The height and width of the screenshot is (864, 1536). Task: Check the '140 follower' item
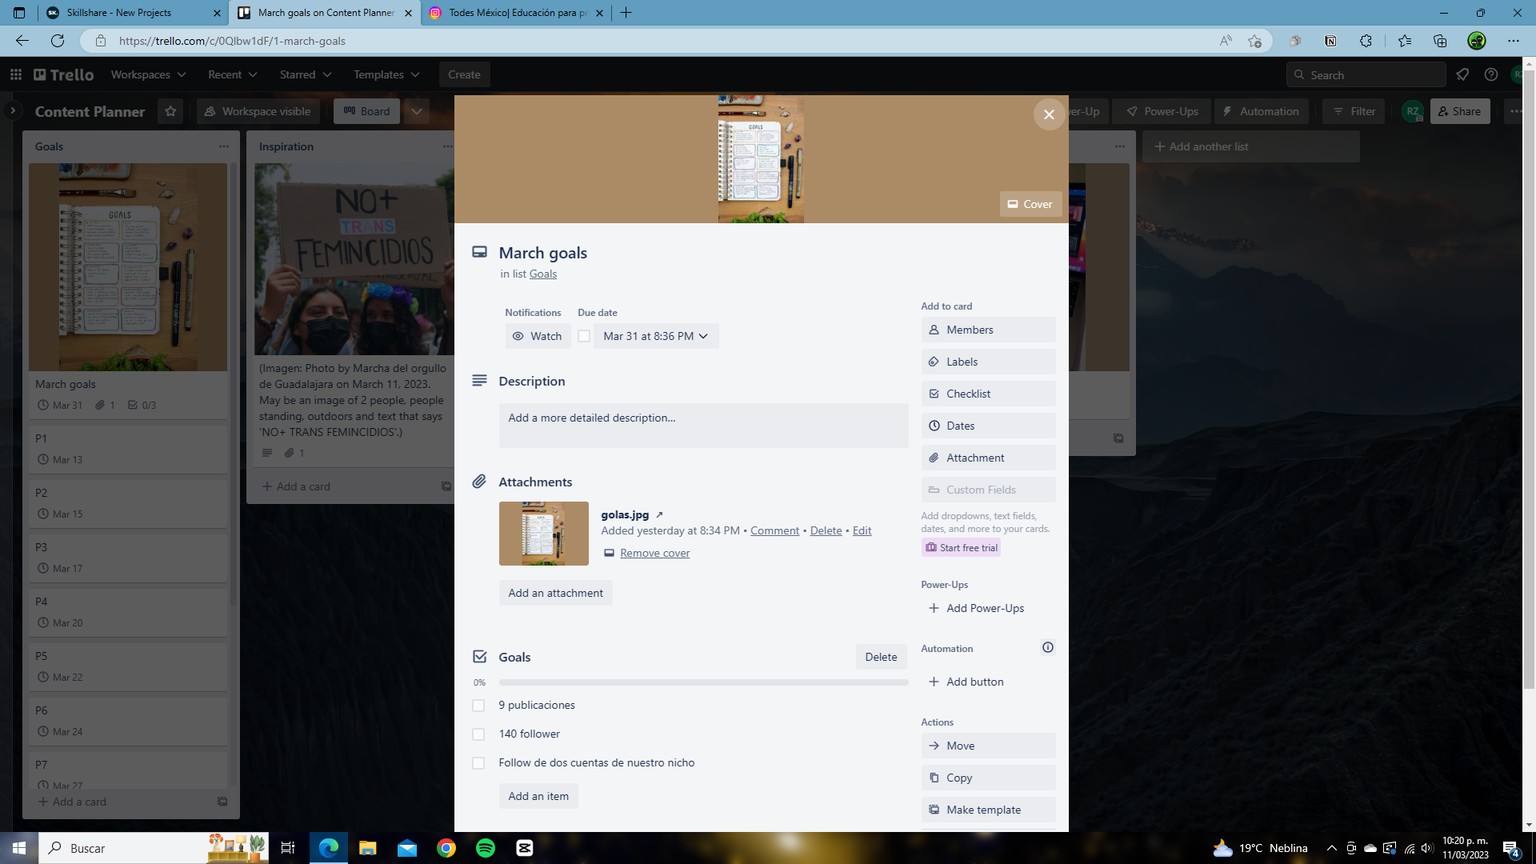478,734
